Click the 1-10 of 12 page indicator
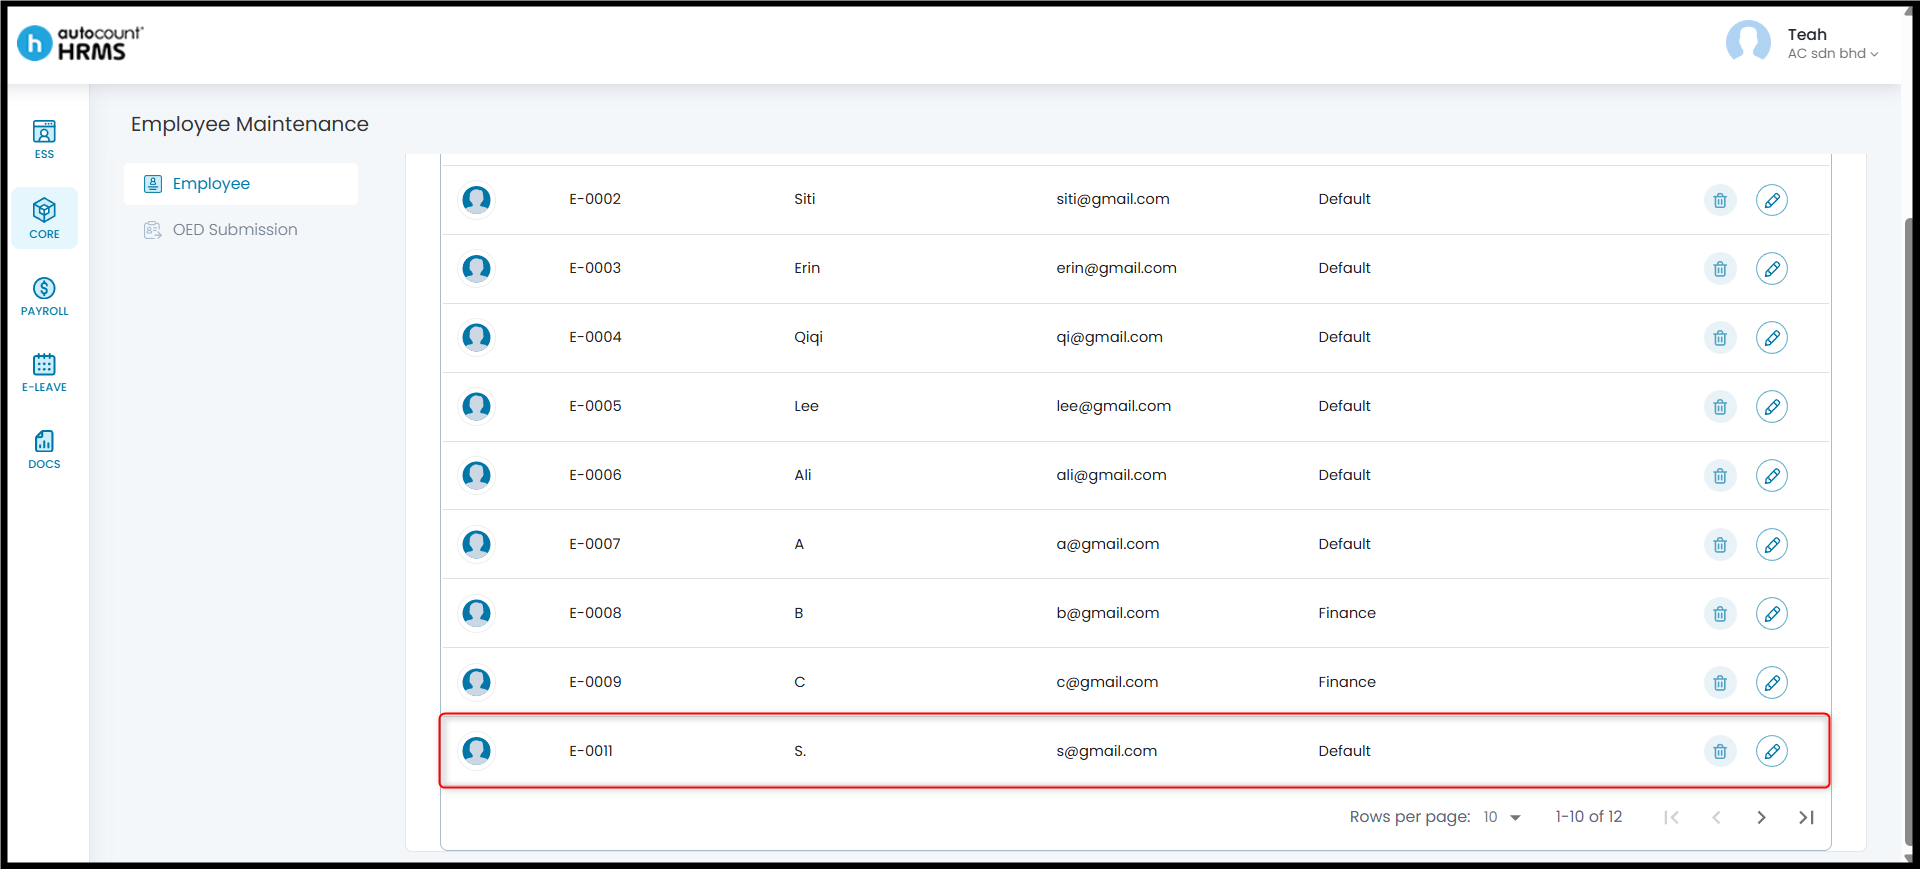The height and width of the screenshot is (869, 1920). (1588, 817)
